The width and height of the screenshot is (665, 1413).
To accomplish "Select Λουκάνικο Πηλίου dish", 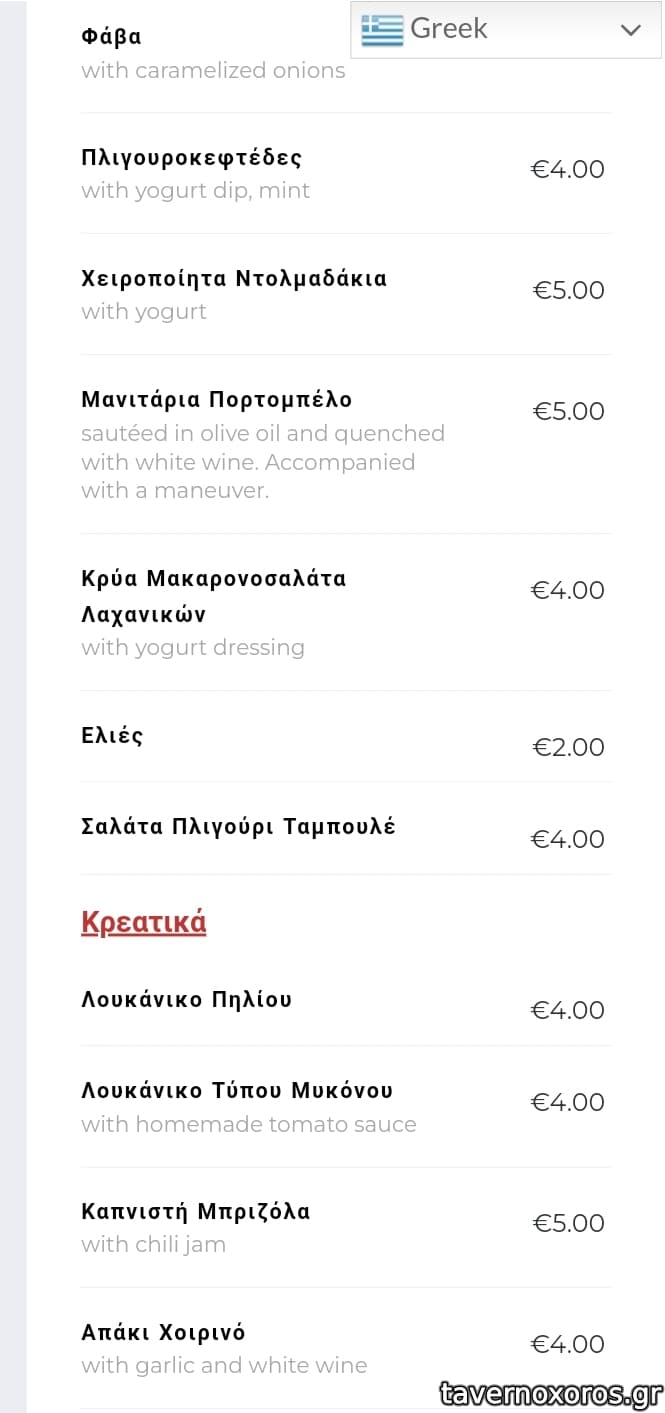I will (186, 999).
